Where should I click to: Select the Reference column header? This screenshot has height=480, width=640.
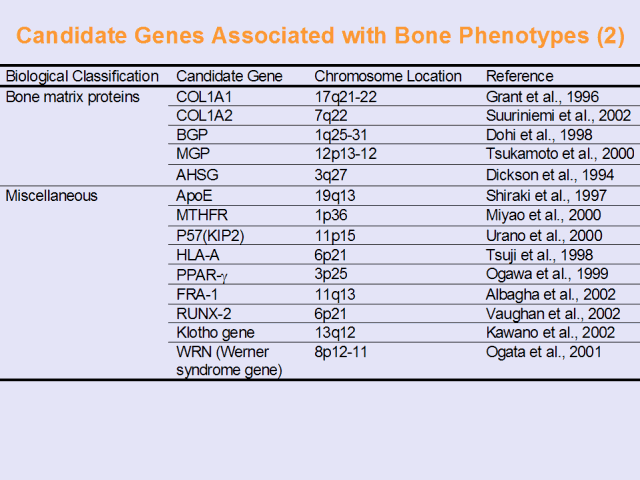click(519, 76)
